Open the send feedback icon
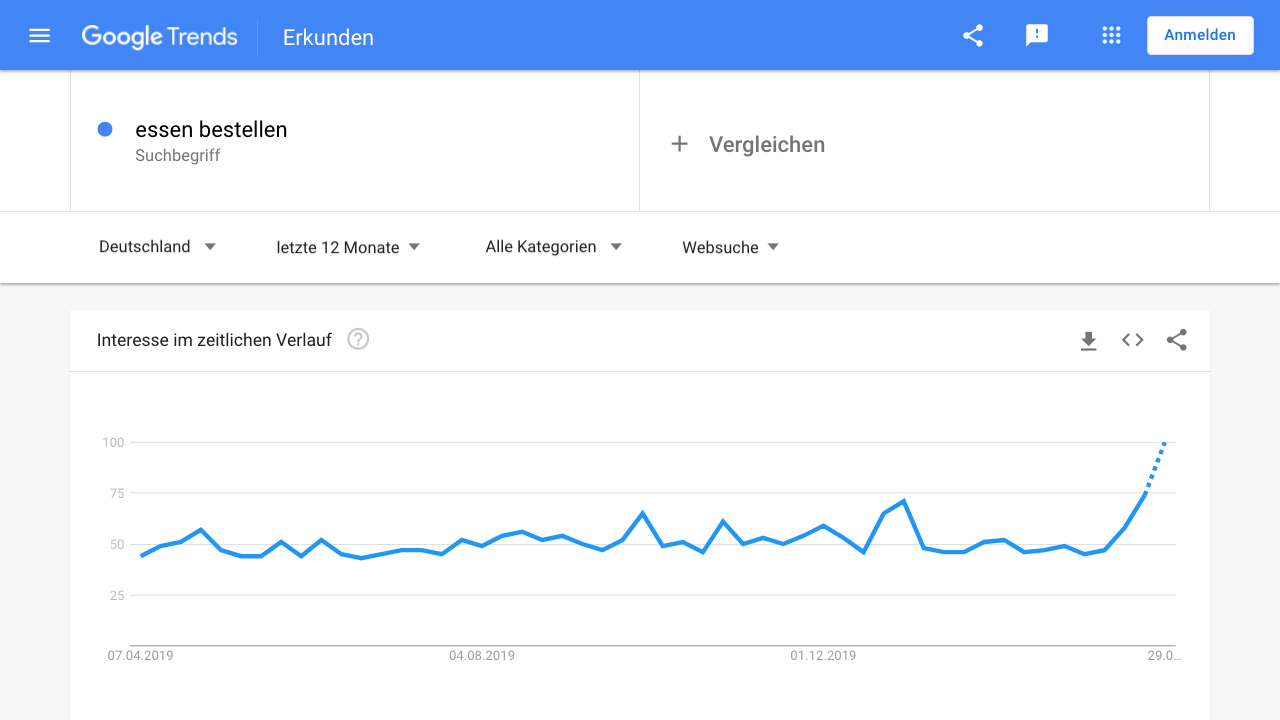 pyautogui.click(x=1037, y=36)
